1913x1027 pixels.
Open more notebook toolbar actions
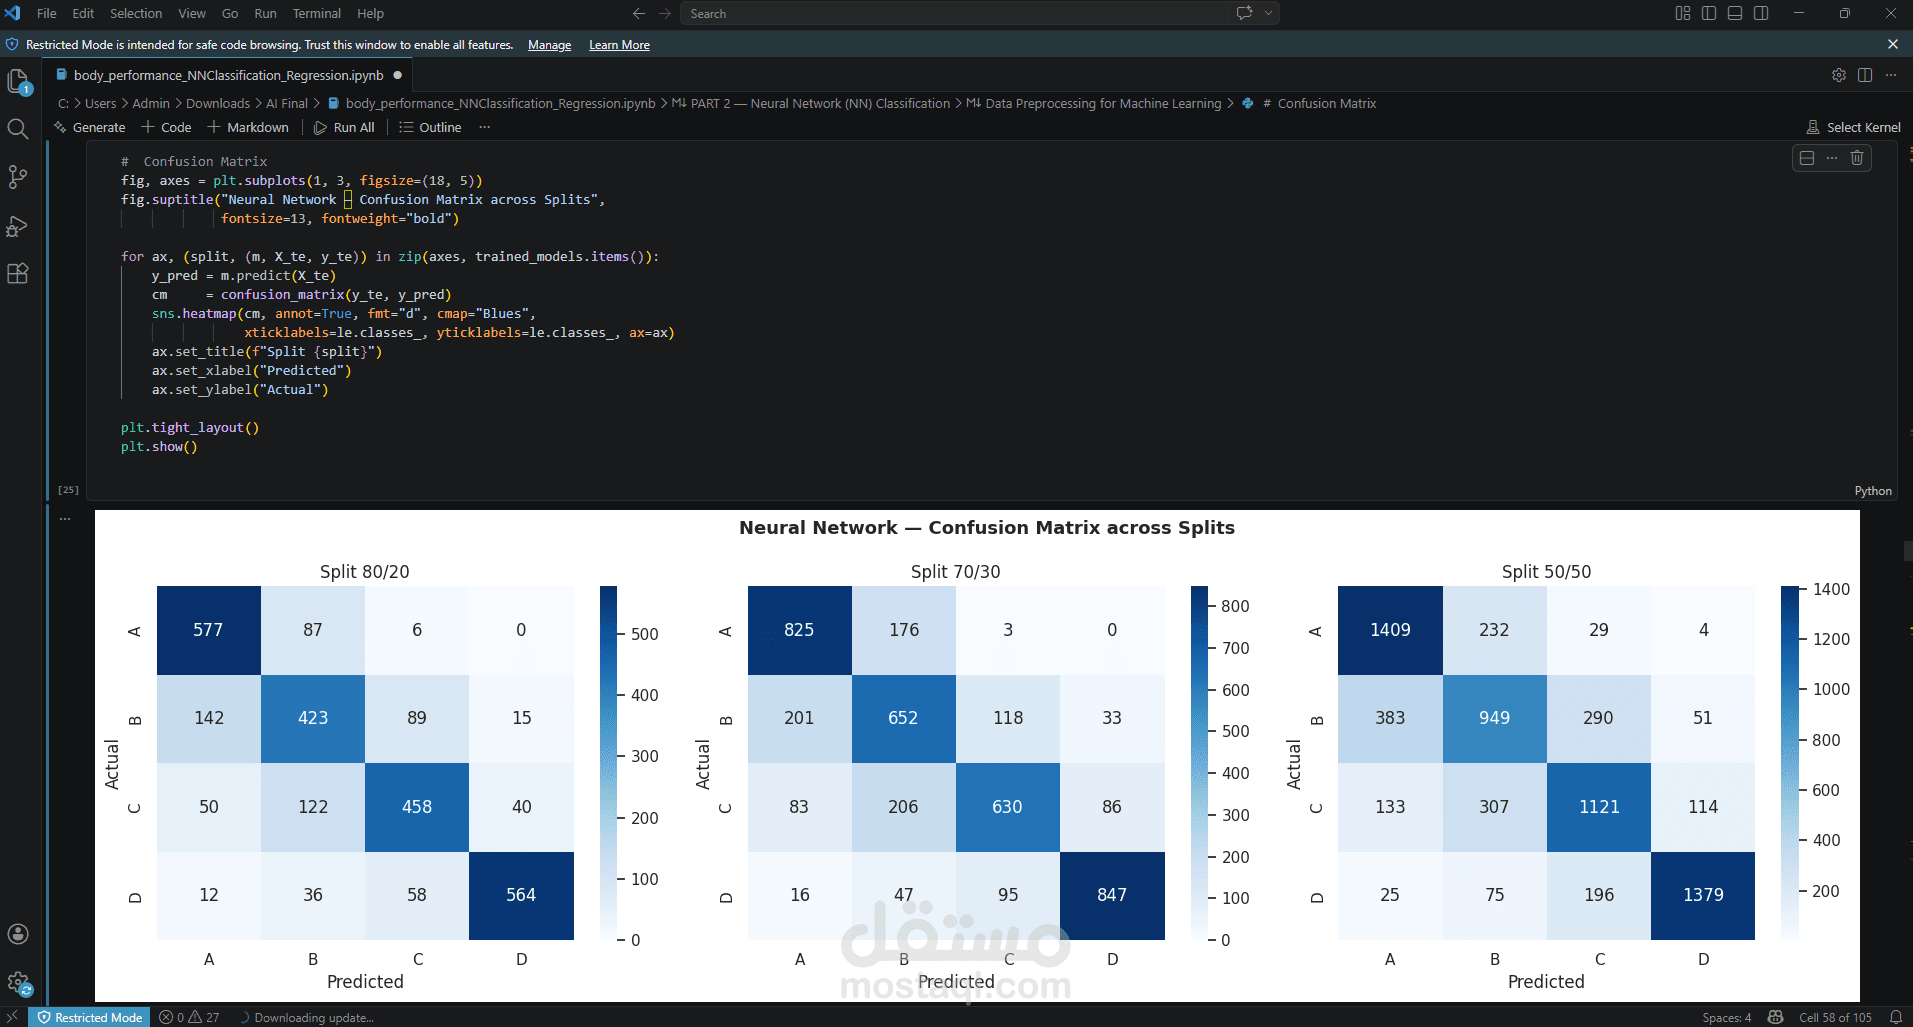(485, 127)
